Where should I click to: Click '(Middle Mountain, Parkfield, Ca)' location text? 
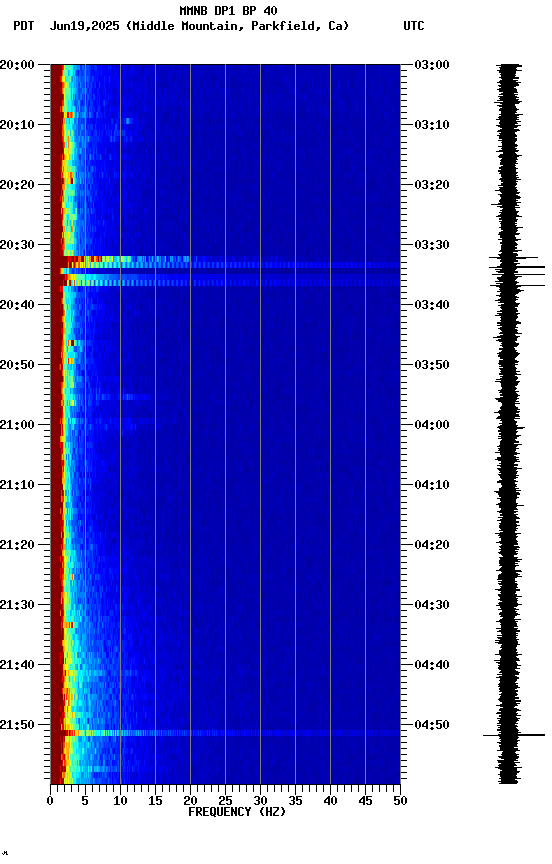tap(237, 26)
